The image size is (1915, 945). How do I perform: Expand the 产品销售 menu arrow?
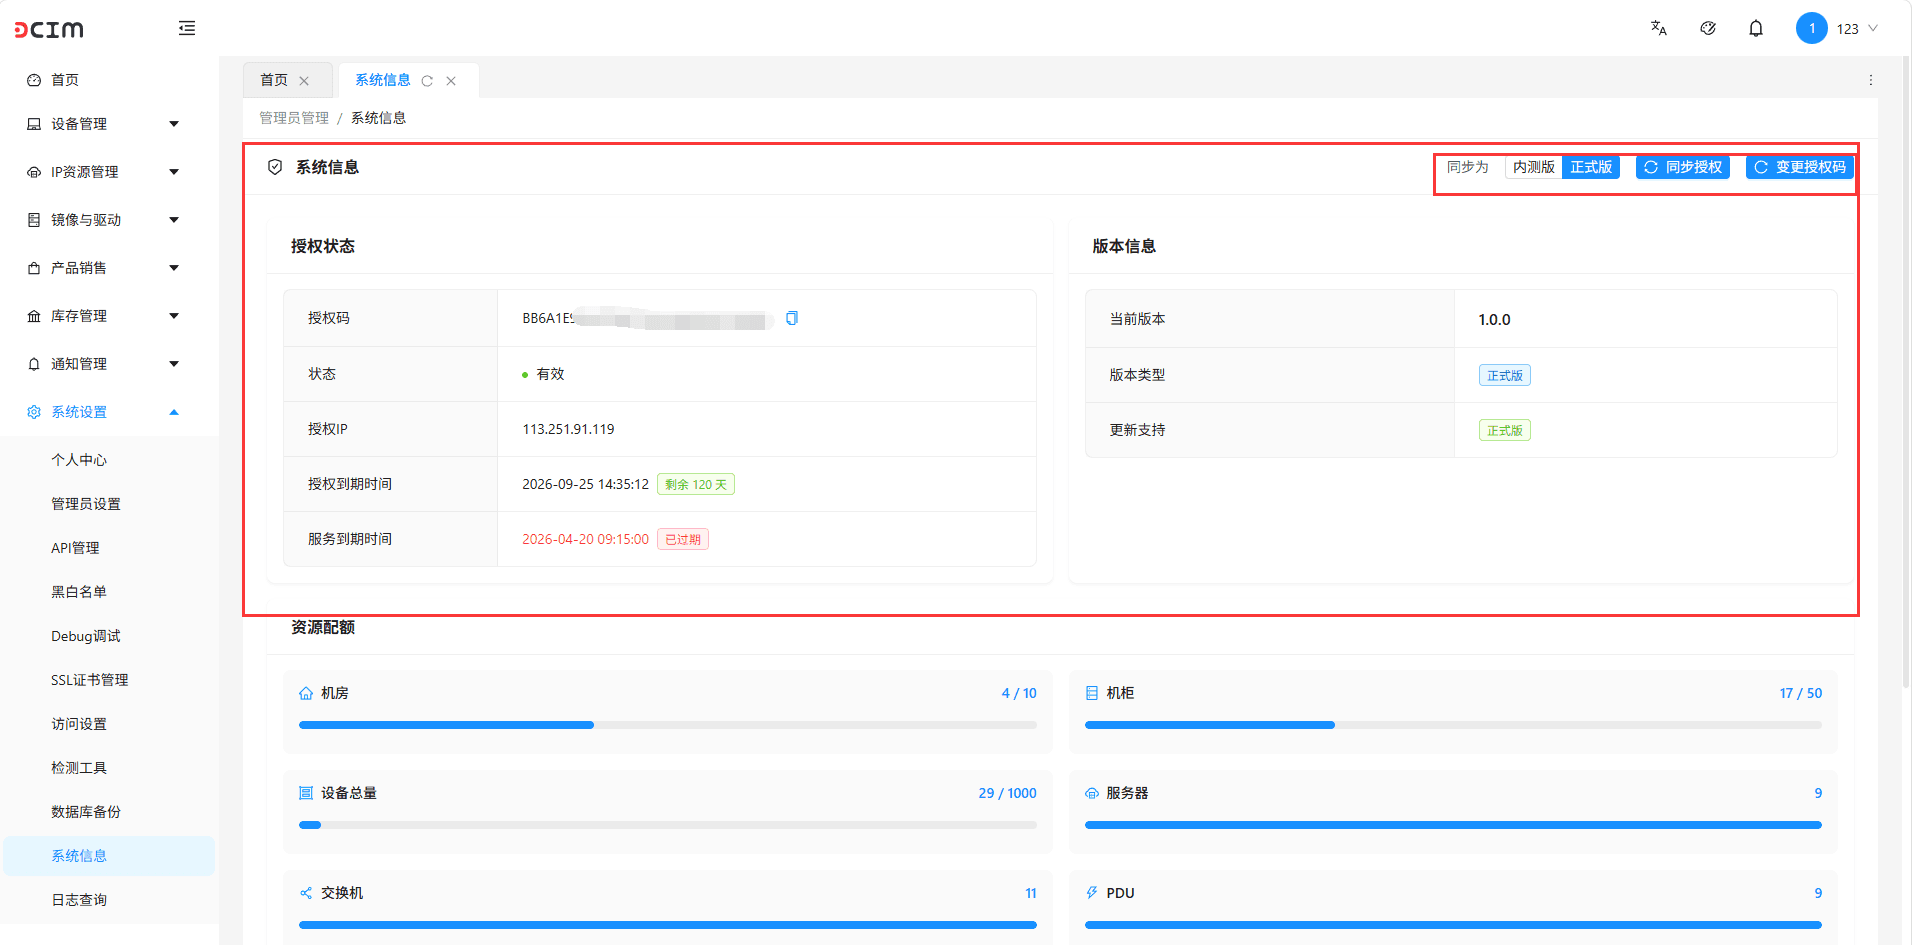pos(174,268)
